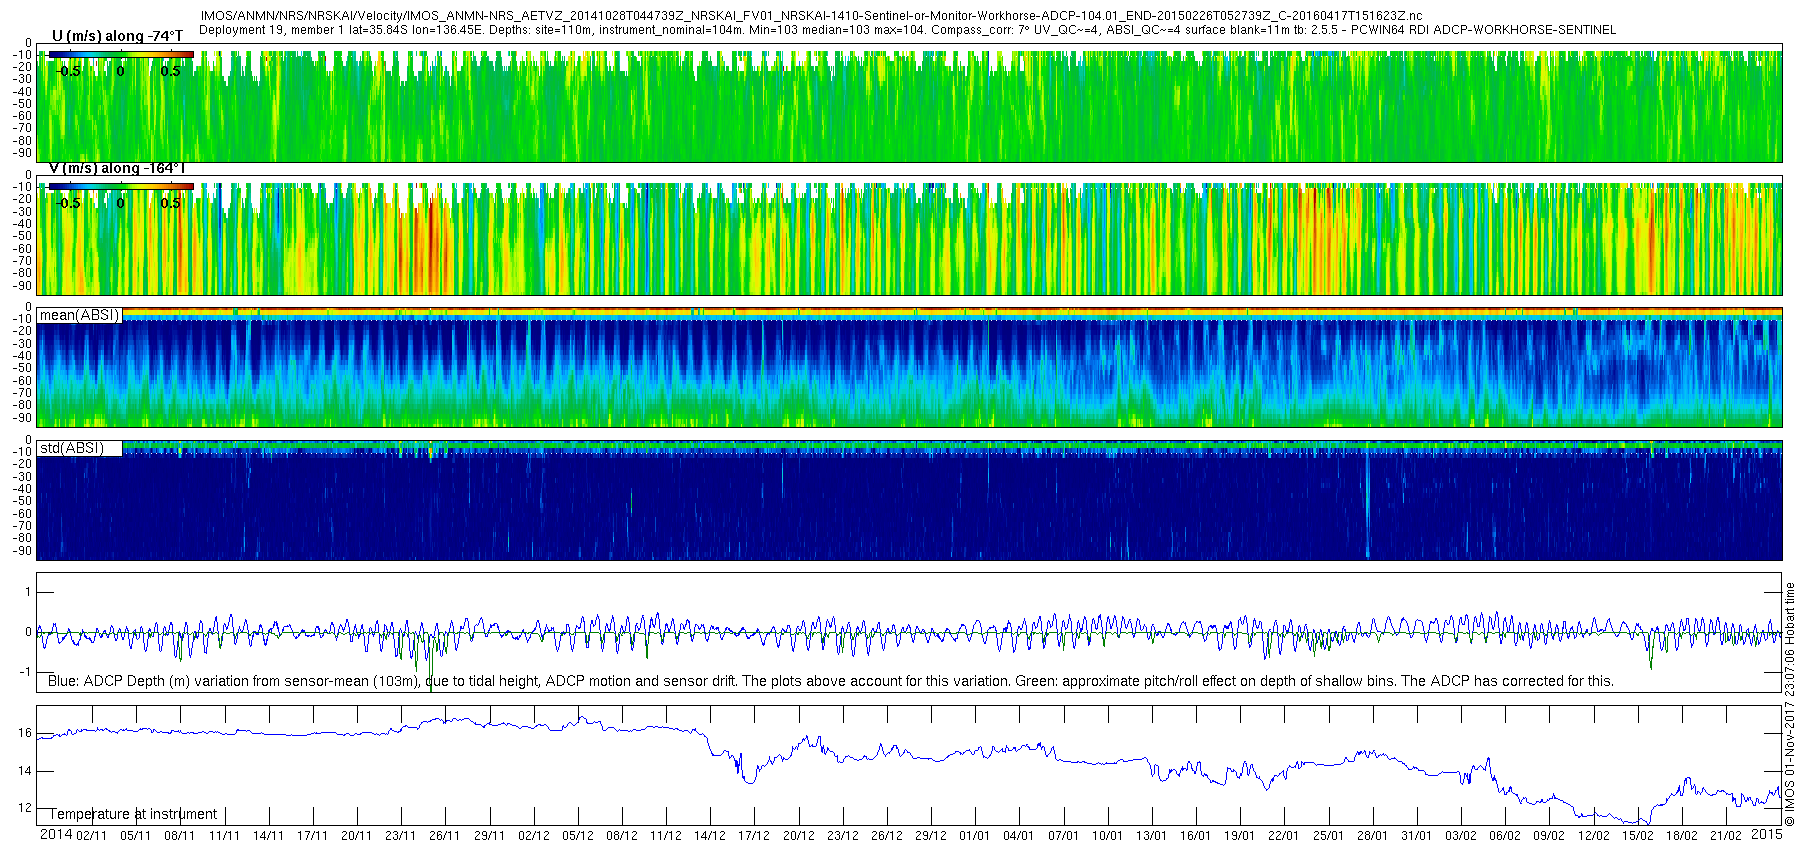Viewport: 1800px width, 850px height.
Task: Click the '25/01' date tick label
Action: pos(1329,836)
